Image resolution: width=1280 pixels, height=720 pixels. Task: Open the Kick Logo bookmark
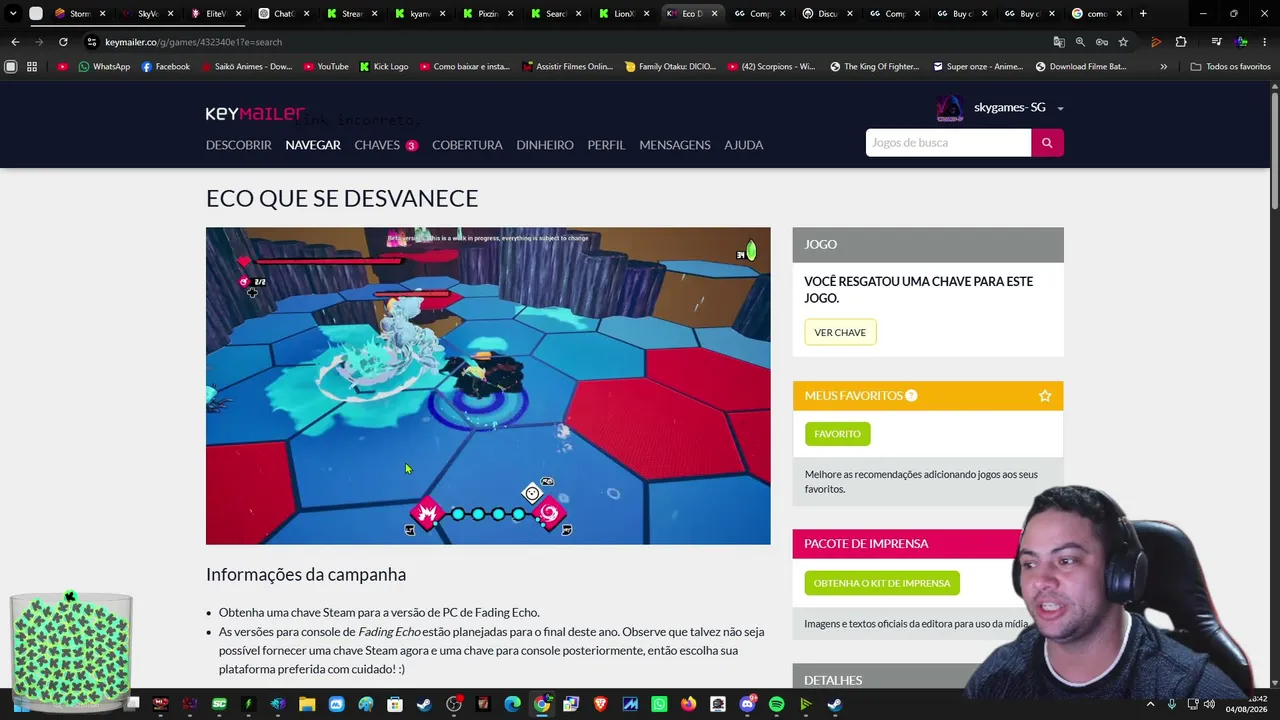383,67
